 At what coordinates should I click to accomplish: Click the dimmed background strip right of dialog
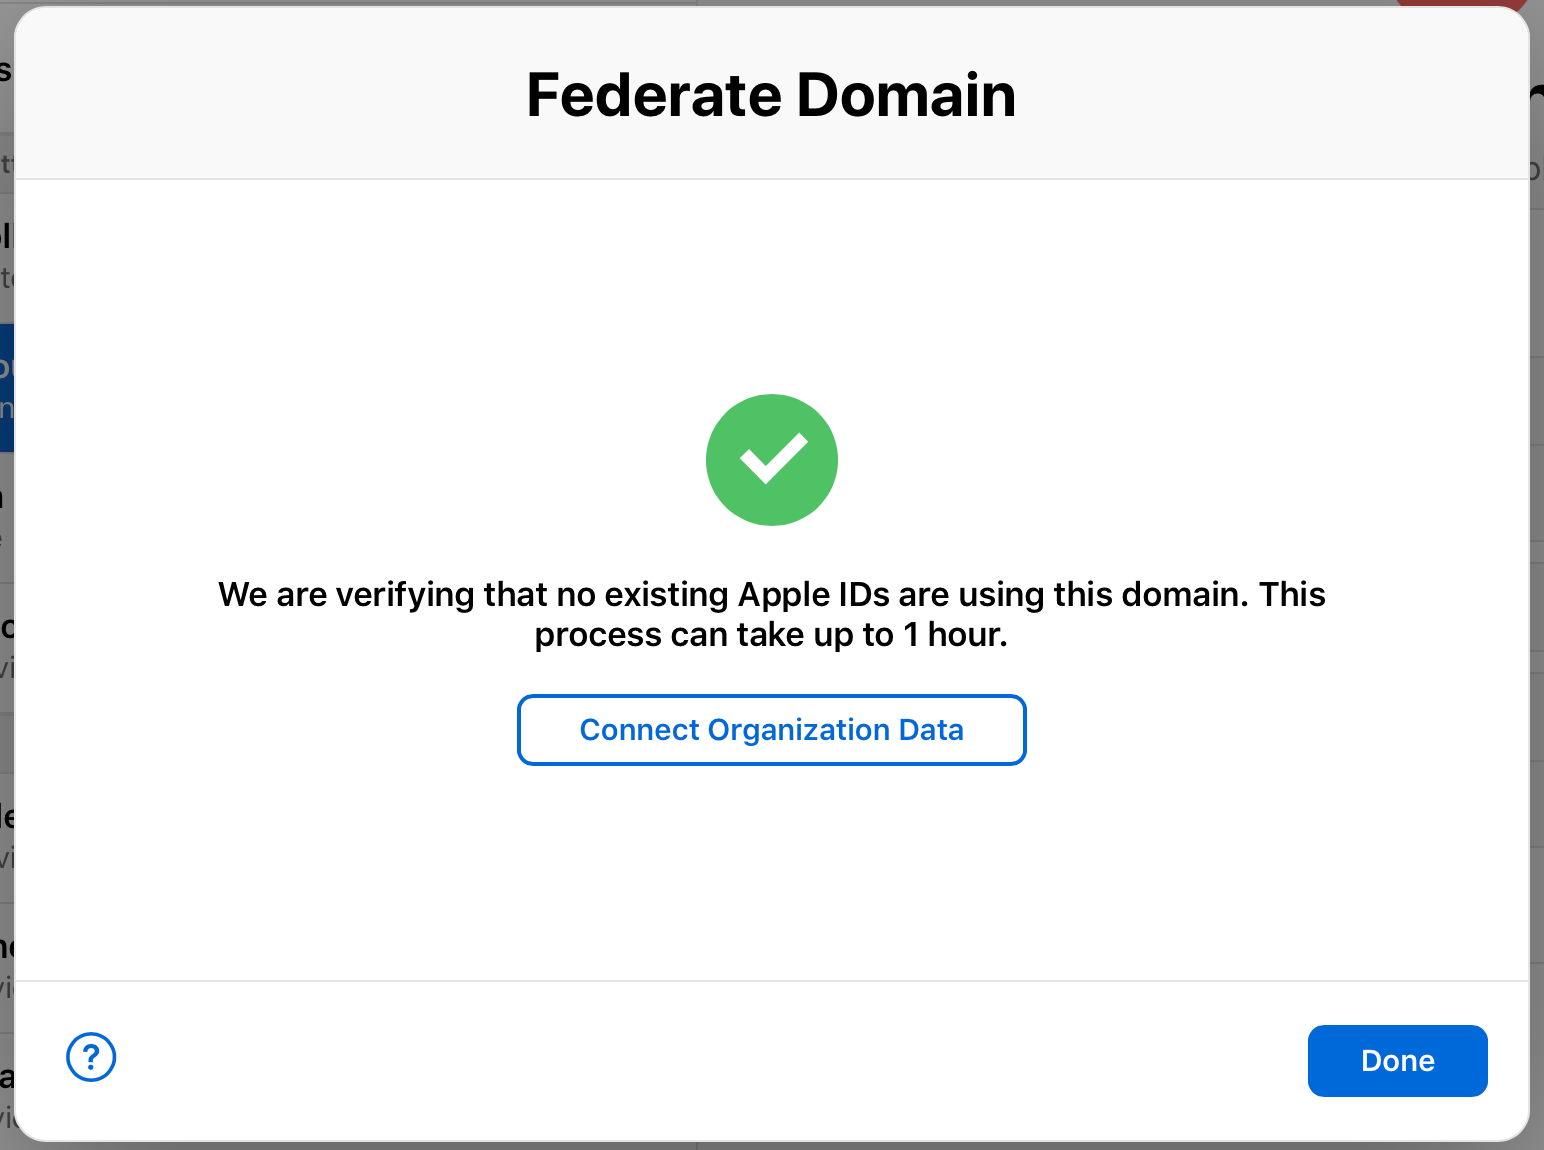point(1537,600)
